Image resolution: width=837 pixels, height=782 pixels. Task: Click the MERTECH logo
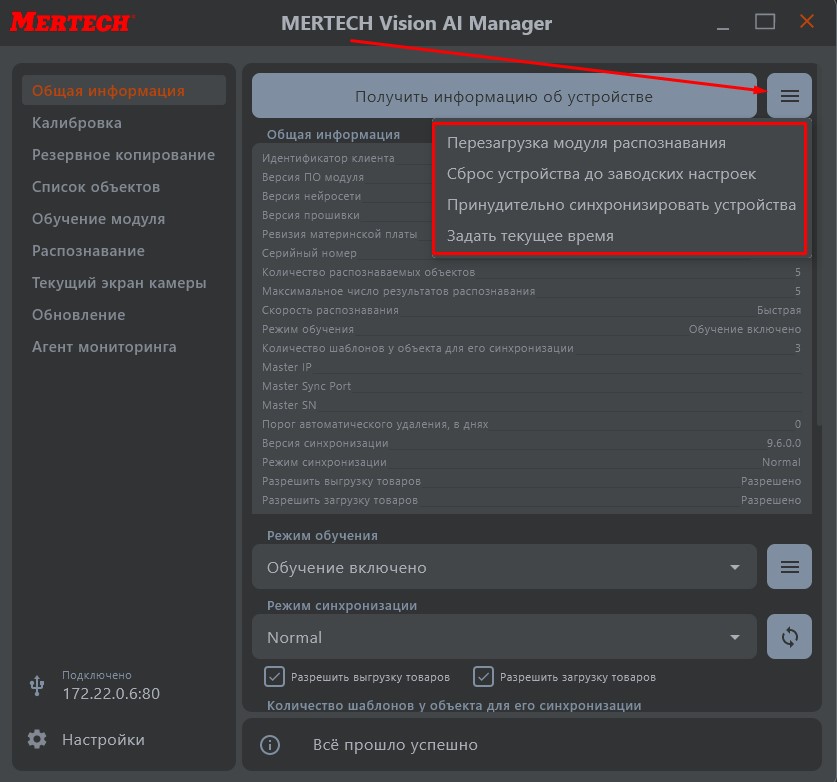73,22
